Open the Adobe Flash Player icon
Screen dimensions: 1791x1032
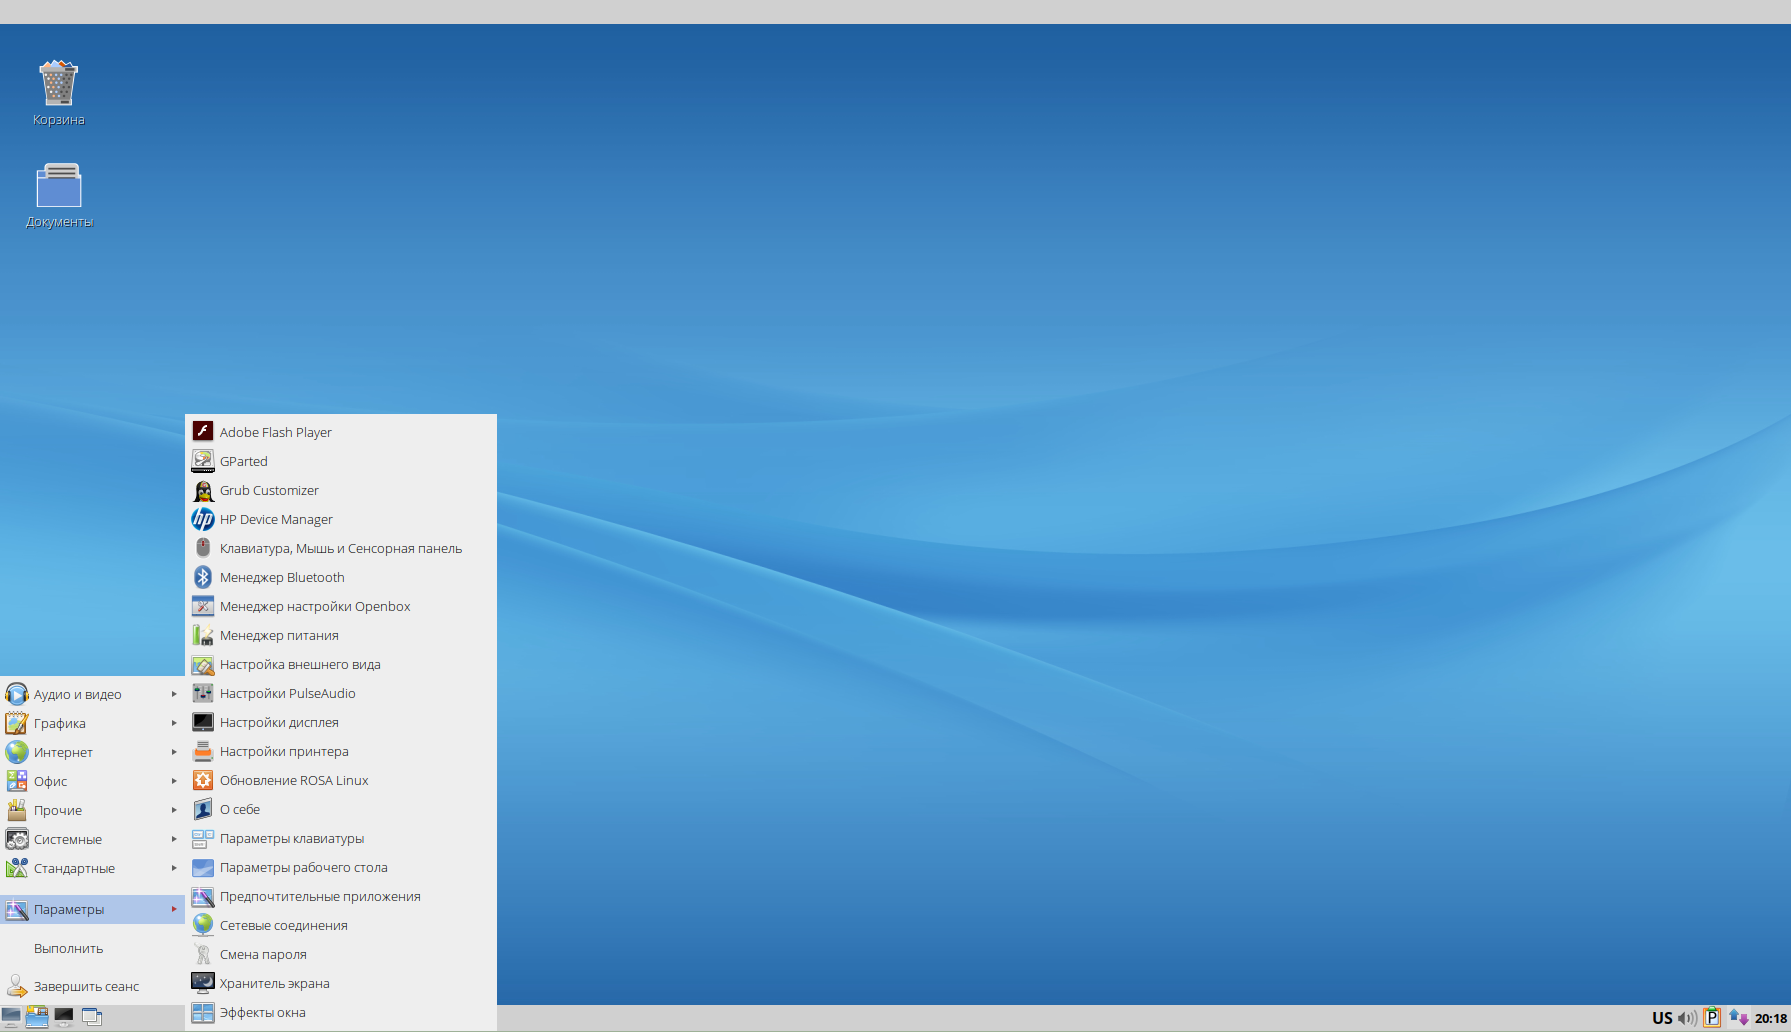click(203, 431)
